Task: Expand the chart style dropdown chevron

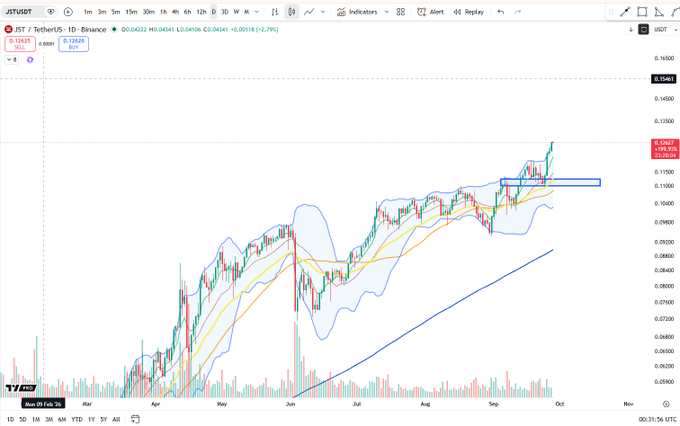Action: click(323, 12)
